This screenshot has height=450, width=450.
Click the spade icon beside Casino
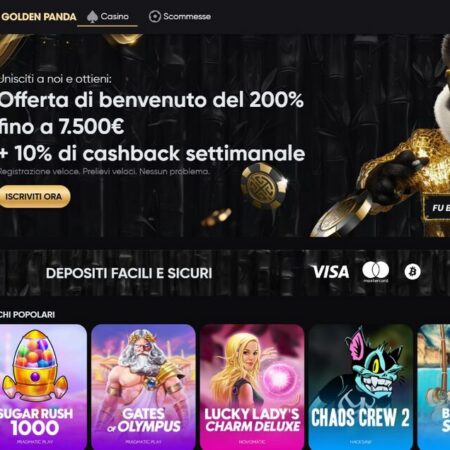(92, 16)
